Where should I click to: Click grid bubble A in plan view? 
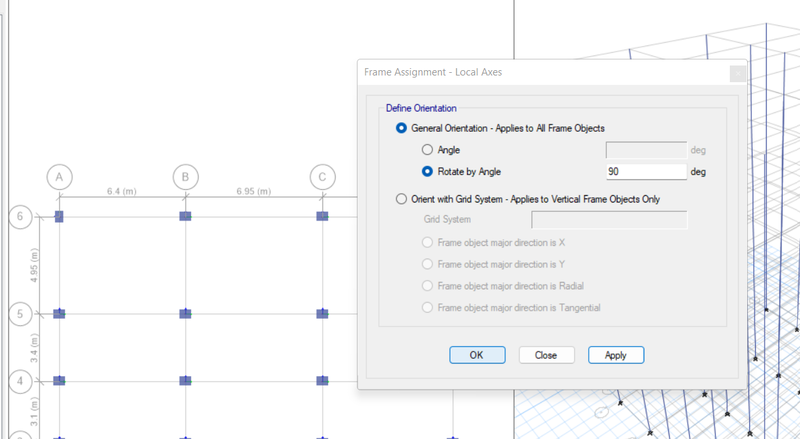59,177
